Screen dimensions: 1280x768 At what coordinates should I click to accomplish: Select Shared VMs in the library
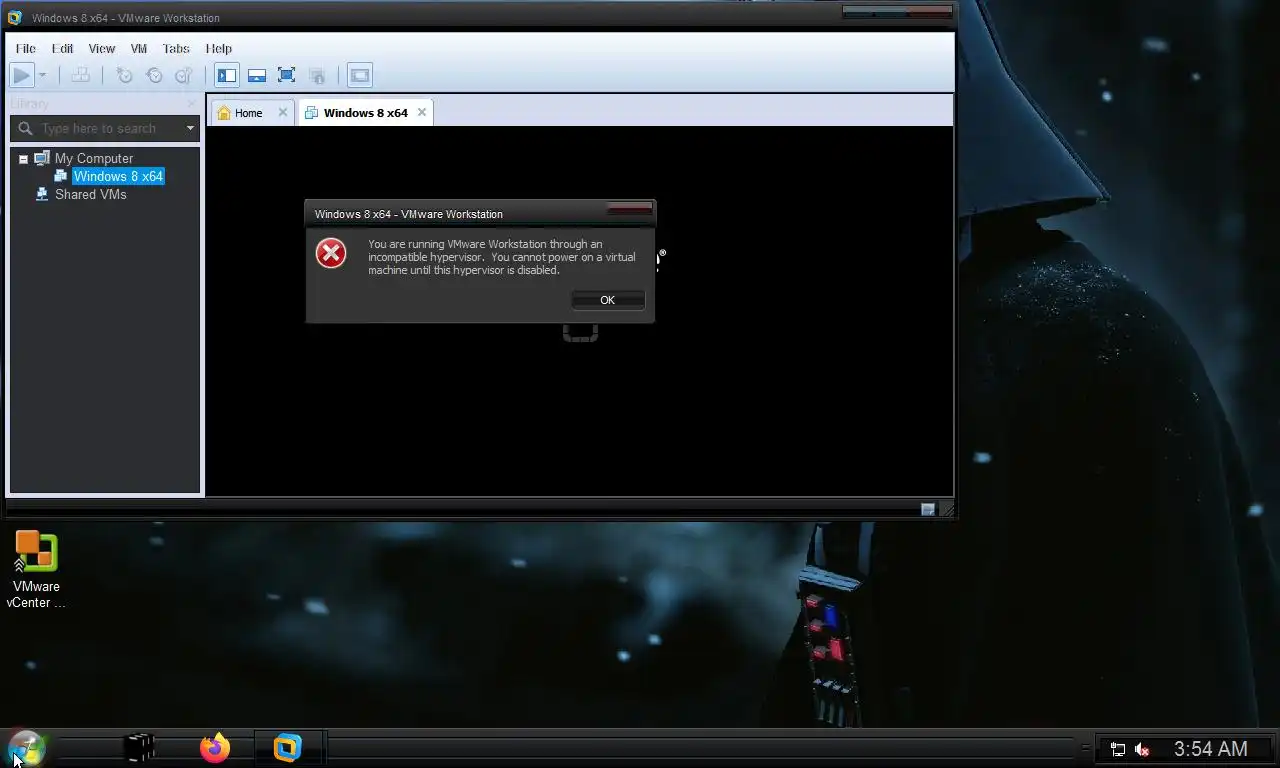[91, 194]
